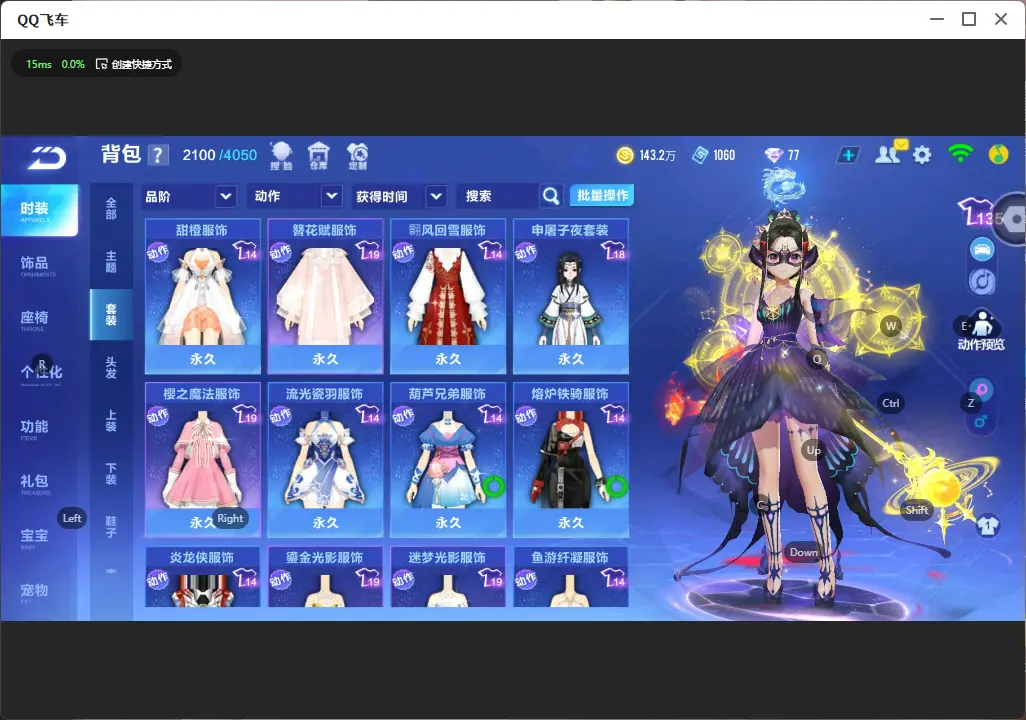Click the search magnifier icon
This screenshot has width=1026, height=720.
(551, 196)
